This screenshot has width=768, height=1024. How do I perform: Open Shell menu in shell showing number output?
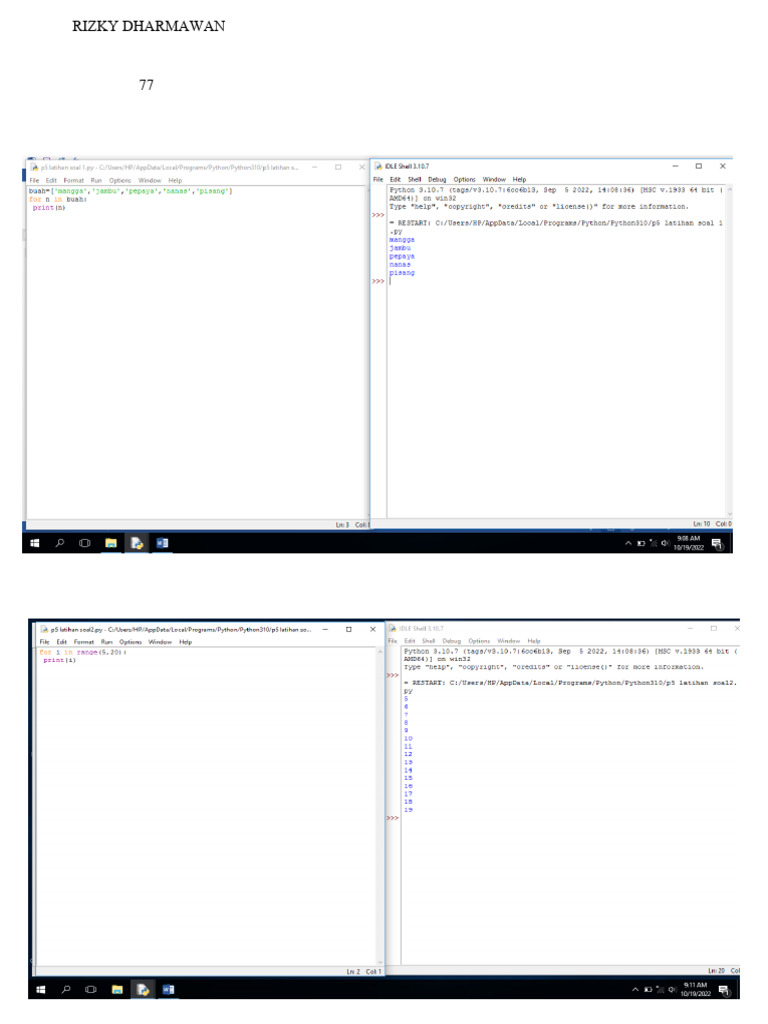428,641
